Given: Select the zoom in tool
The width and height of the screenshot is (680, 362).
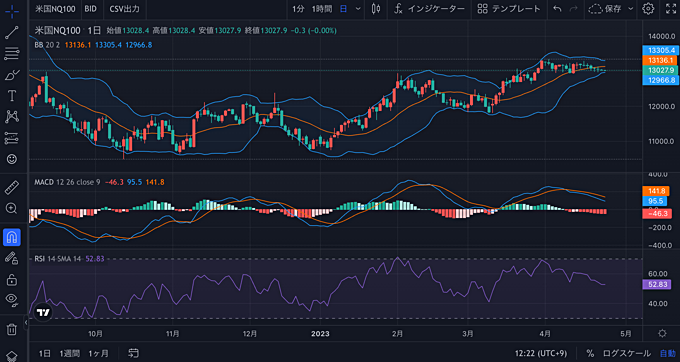Looking at the screenshot, I should click(x=12, y=209).
